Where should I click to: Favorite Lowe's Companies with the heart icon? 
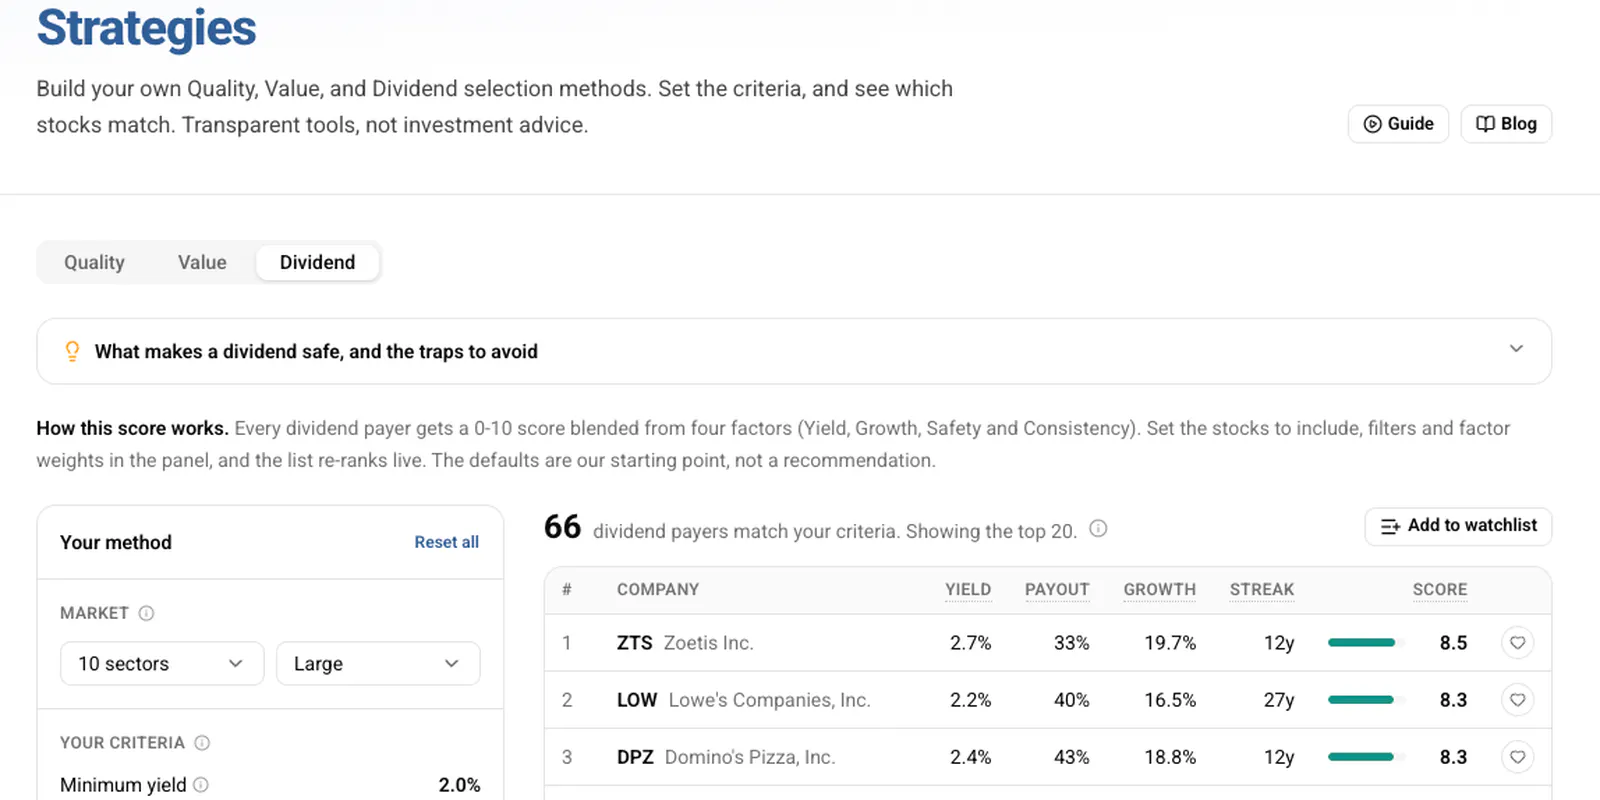click(x=1517, y=700)
